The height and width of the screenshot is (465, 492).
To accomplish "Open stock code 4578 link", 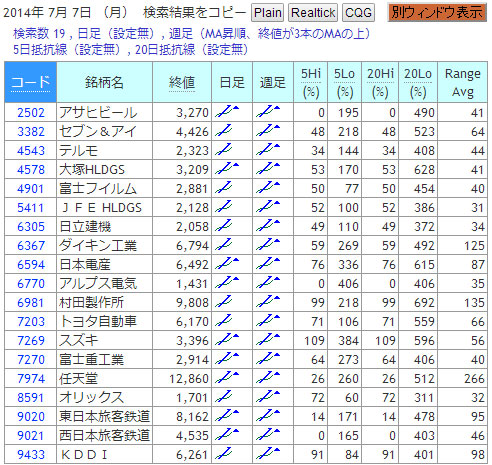I will coord(31,170).
